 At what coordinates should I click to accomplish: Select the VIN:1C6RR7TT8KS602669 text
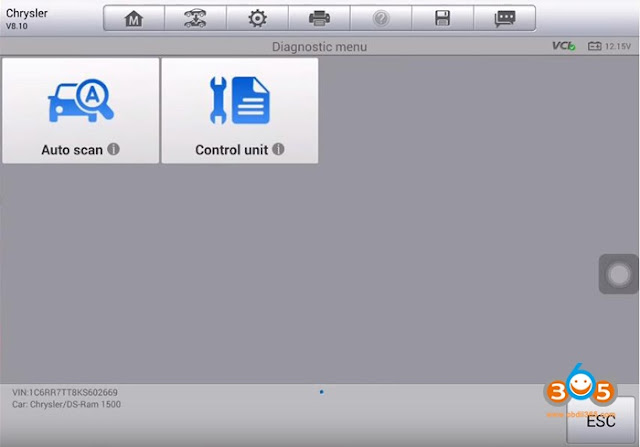[x=65, y=392]
